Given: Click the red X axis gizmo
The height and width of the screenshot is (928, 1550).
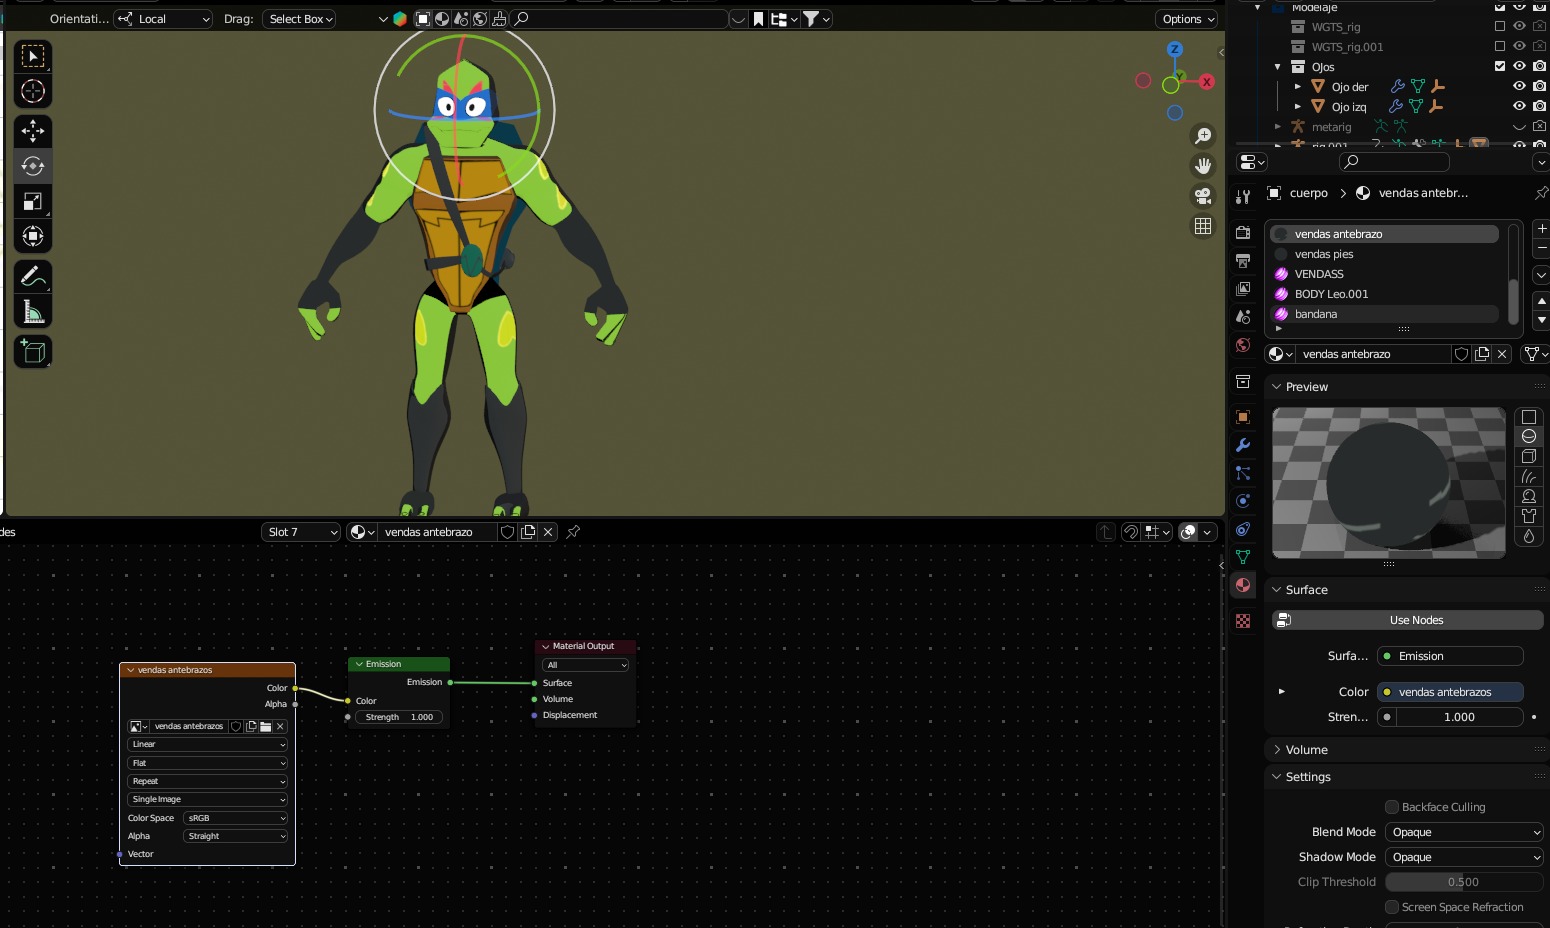Looking at the screenshot, I should click(1207, 82).
